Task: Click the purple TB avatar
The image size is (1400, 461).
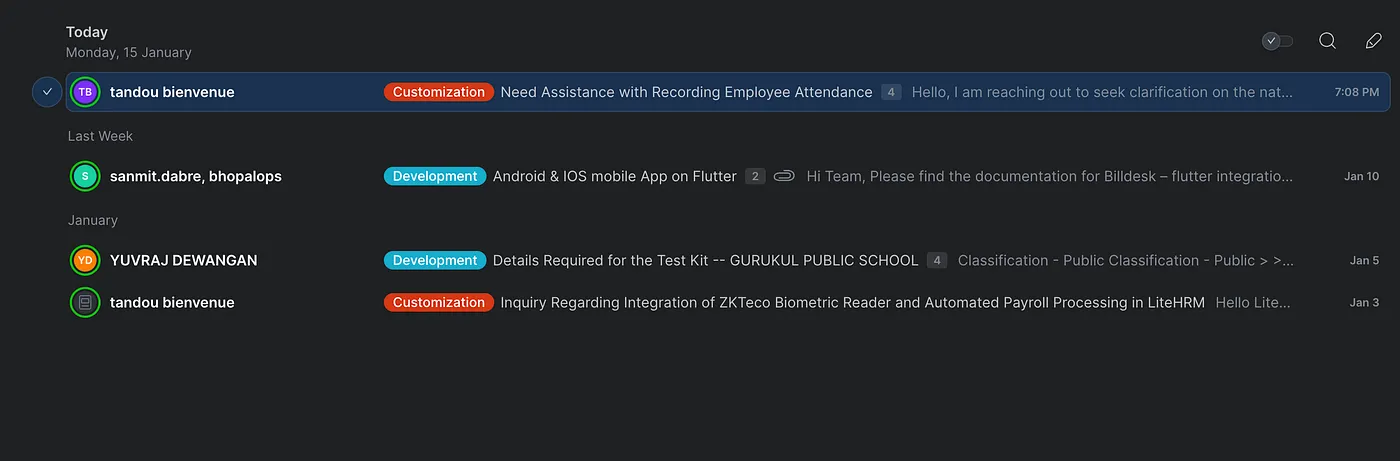Action: 85,92
